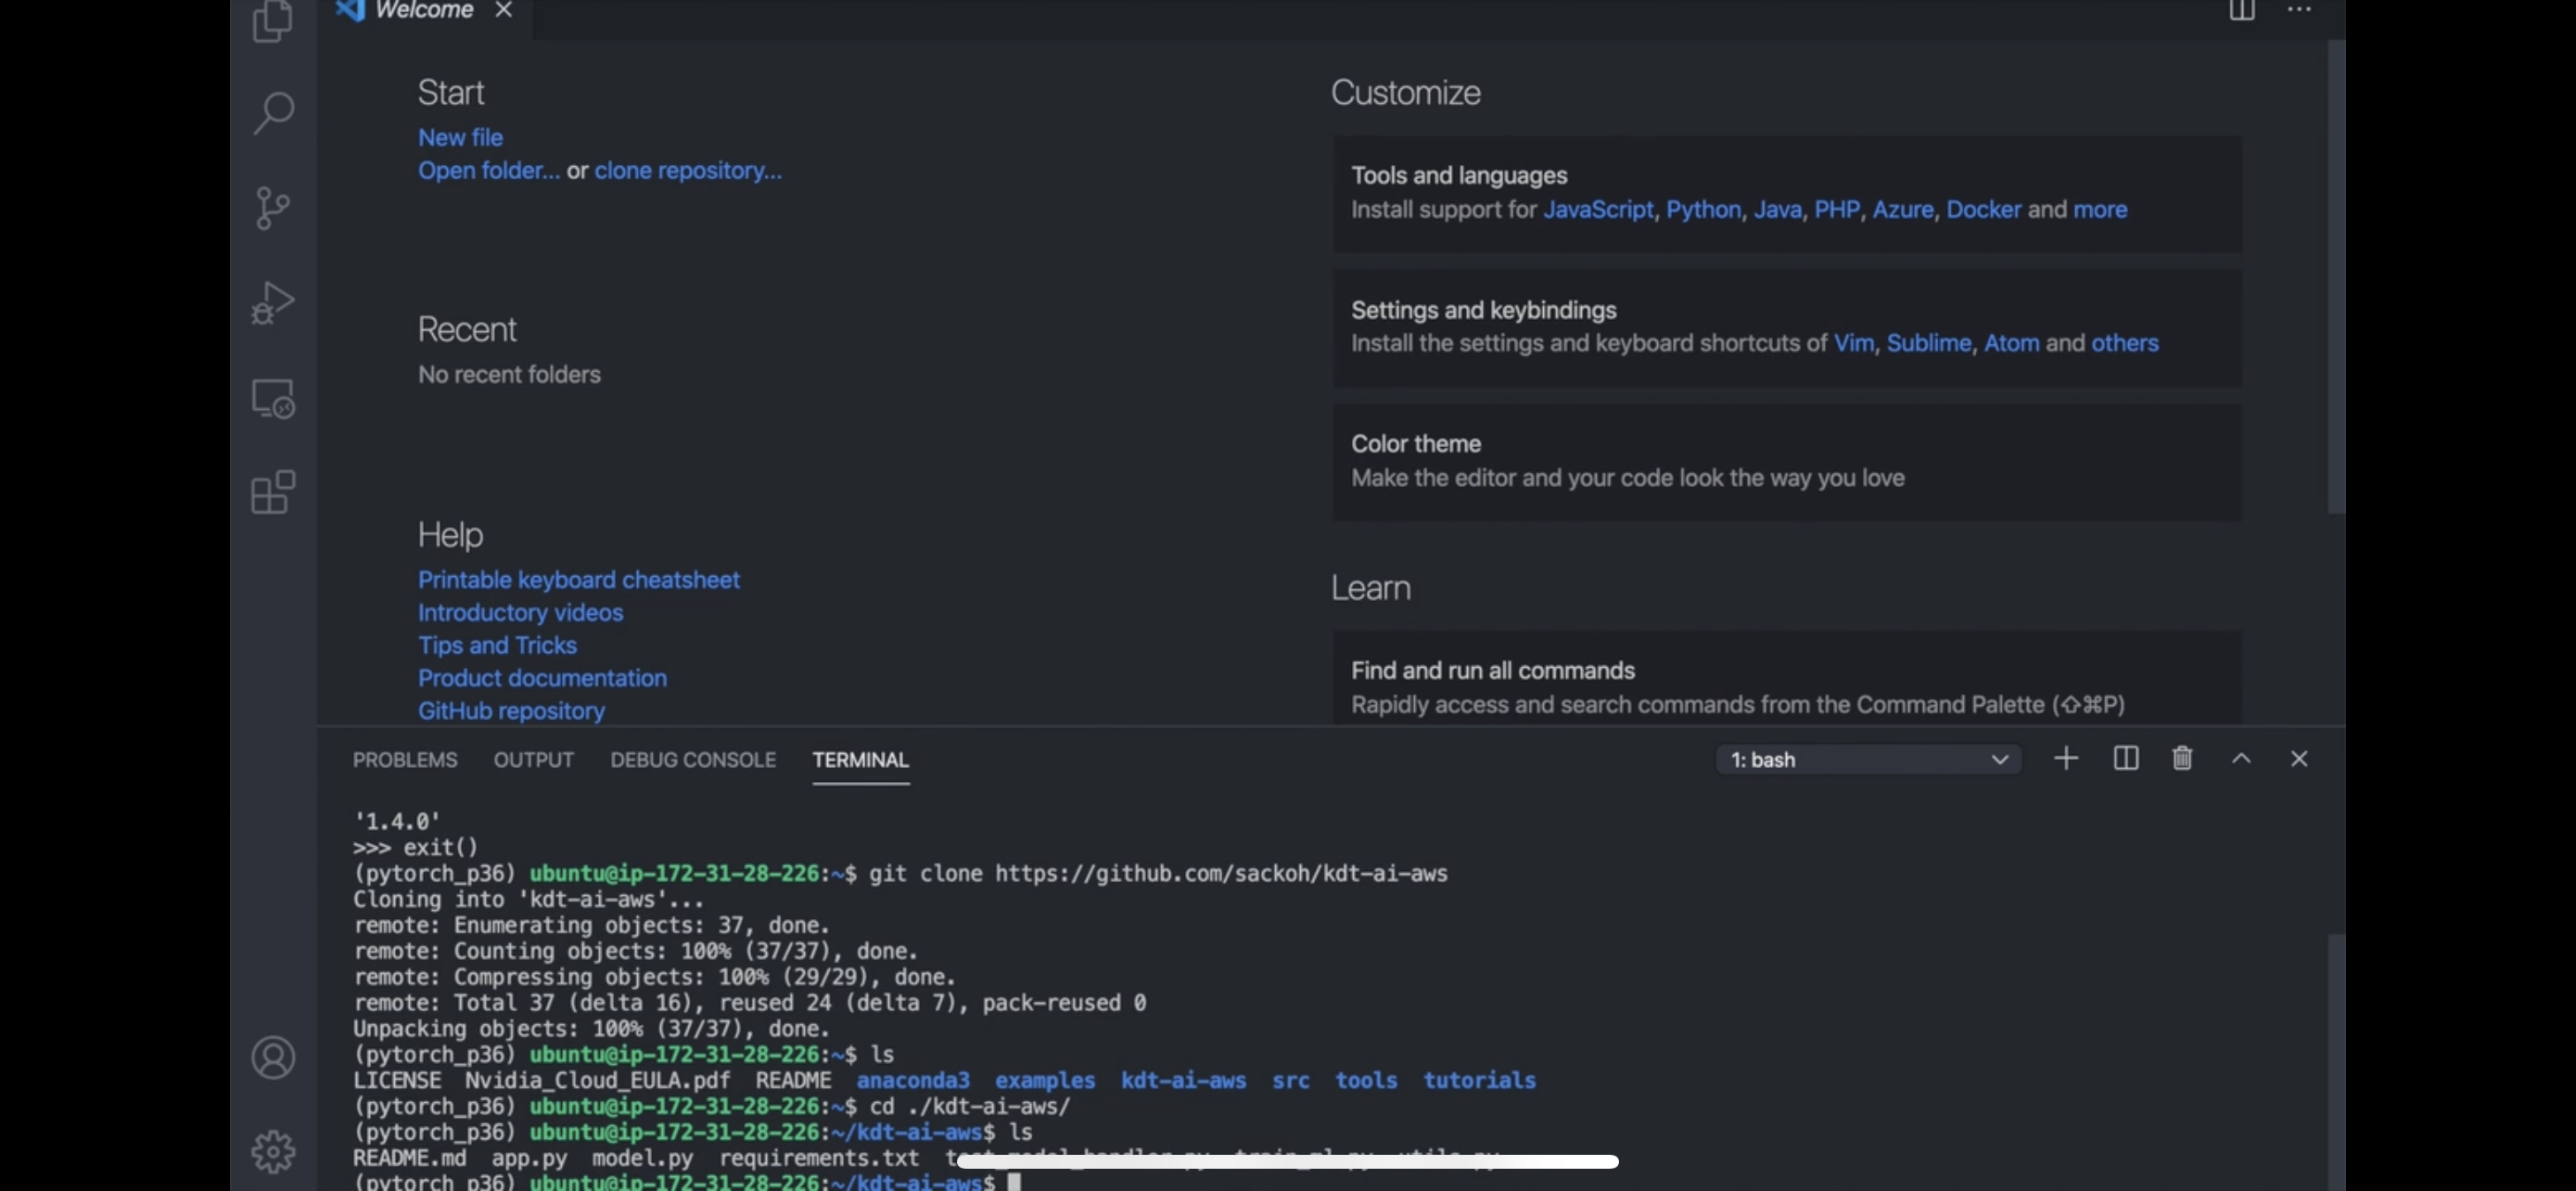Screen dimensions: 2576x1191
Task: Click the Settings and keybindings heading
Action: pos(1483,311)
